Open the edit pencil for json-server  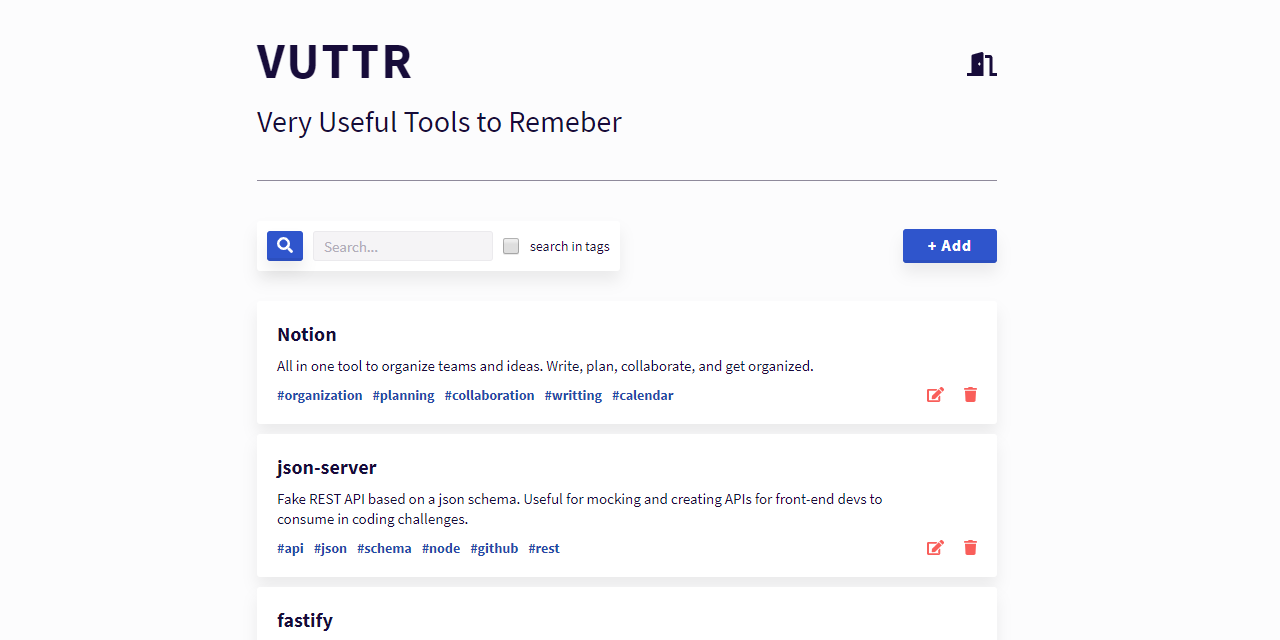pyautogui.click(x=935, y=547)
